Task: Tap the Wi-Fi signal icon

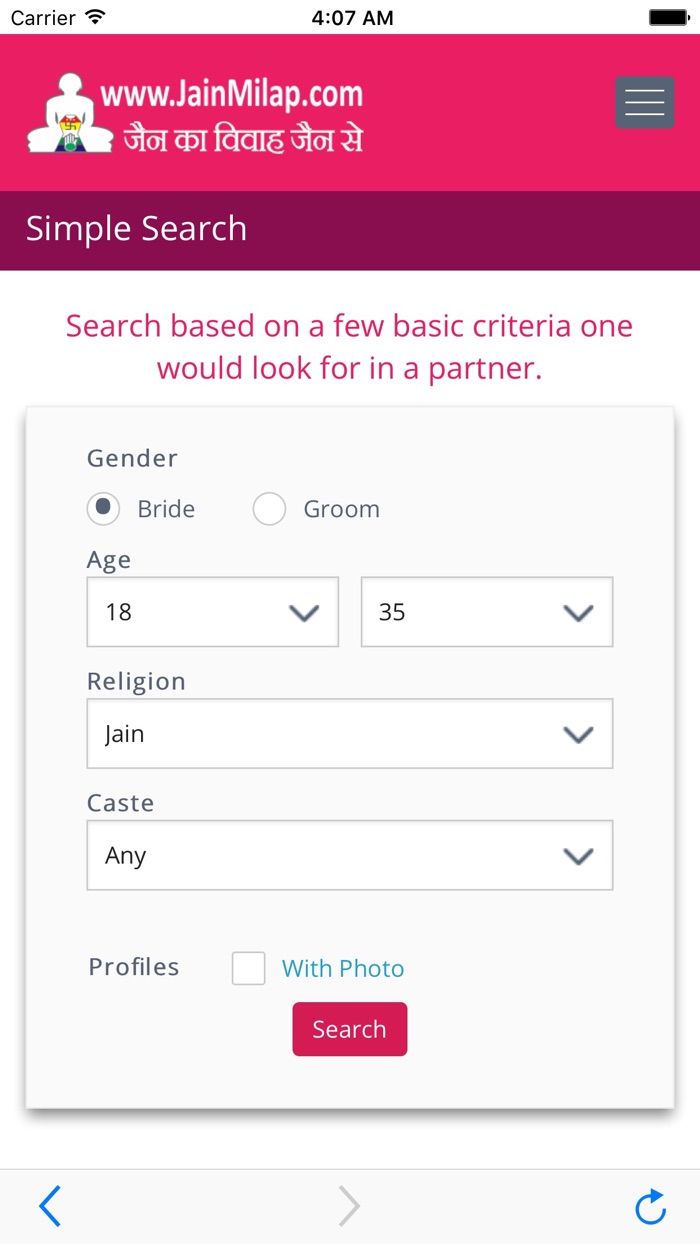Action: click(95, 17)
